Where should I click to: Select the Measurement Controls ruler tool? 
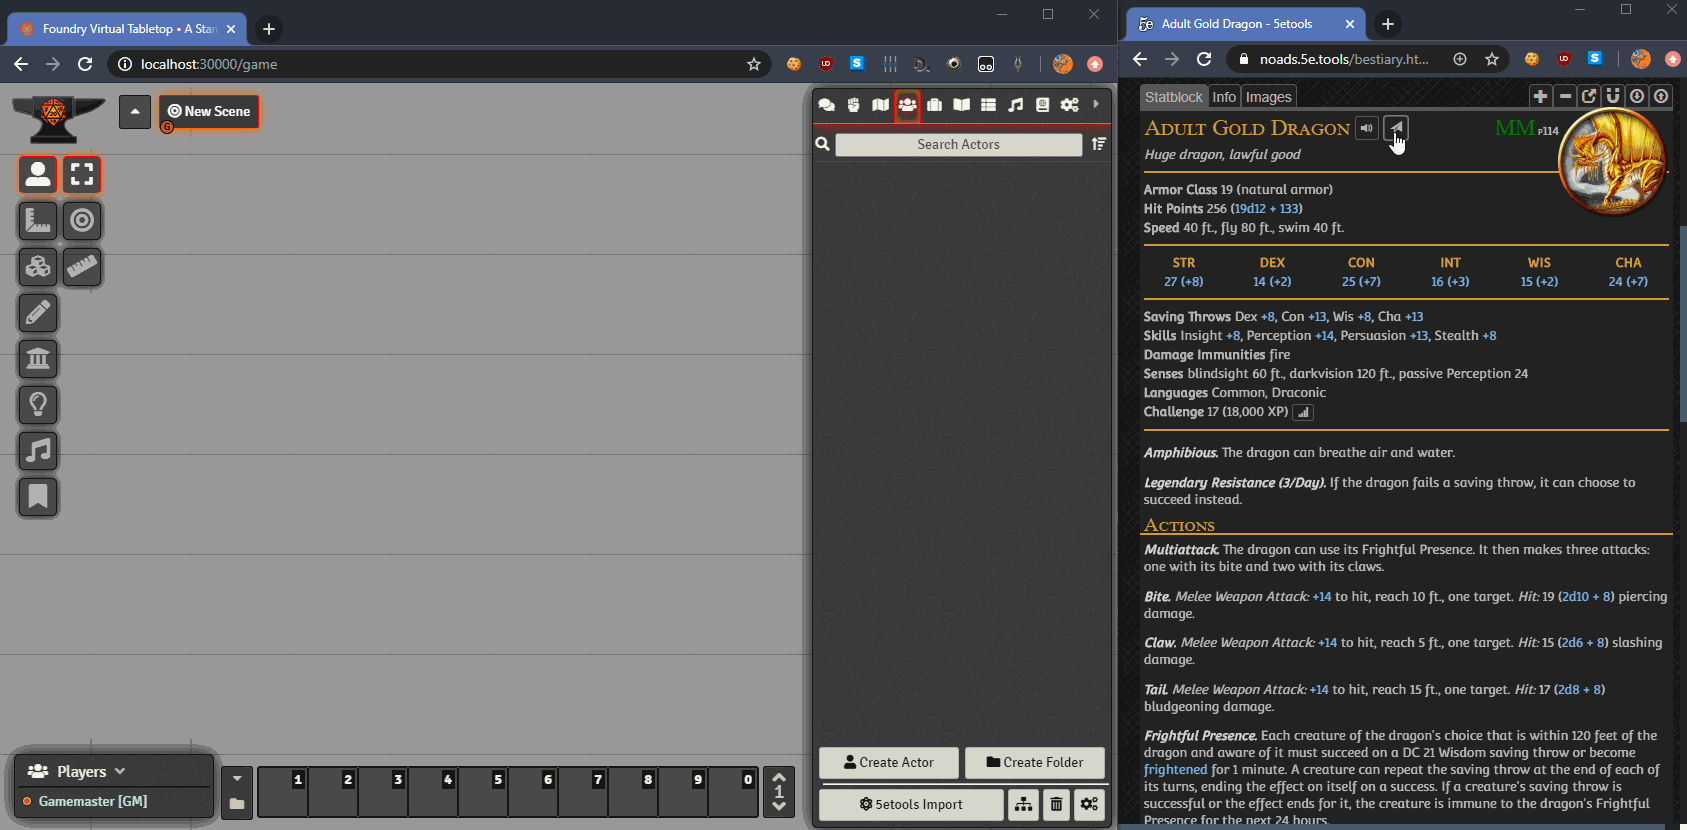38,221
